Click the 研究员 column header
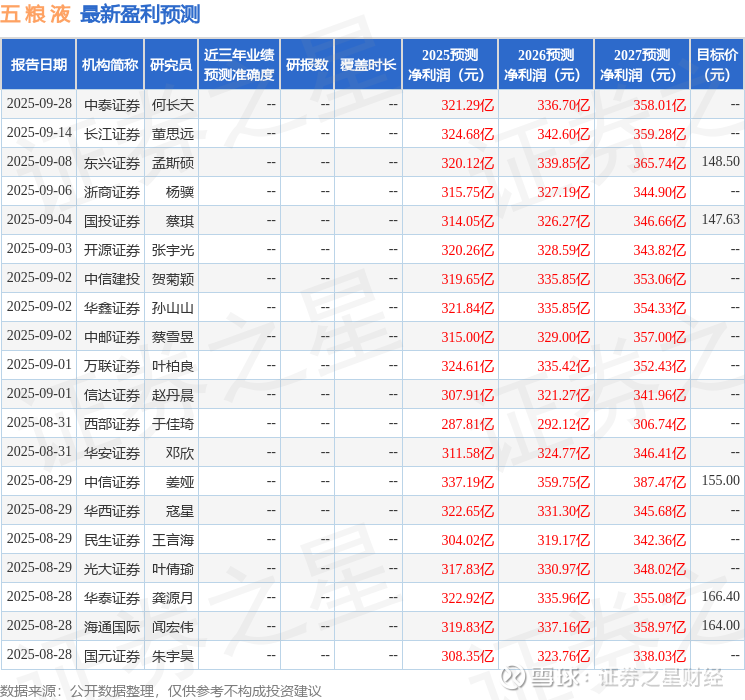Image resolution: width=745 pixels, height=700 pixels. pyautogui.click(x=171, y=64)
